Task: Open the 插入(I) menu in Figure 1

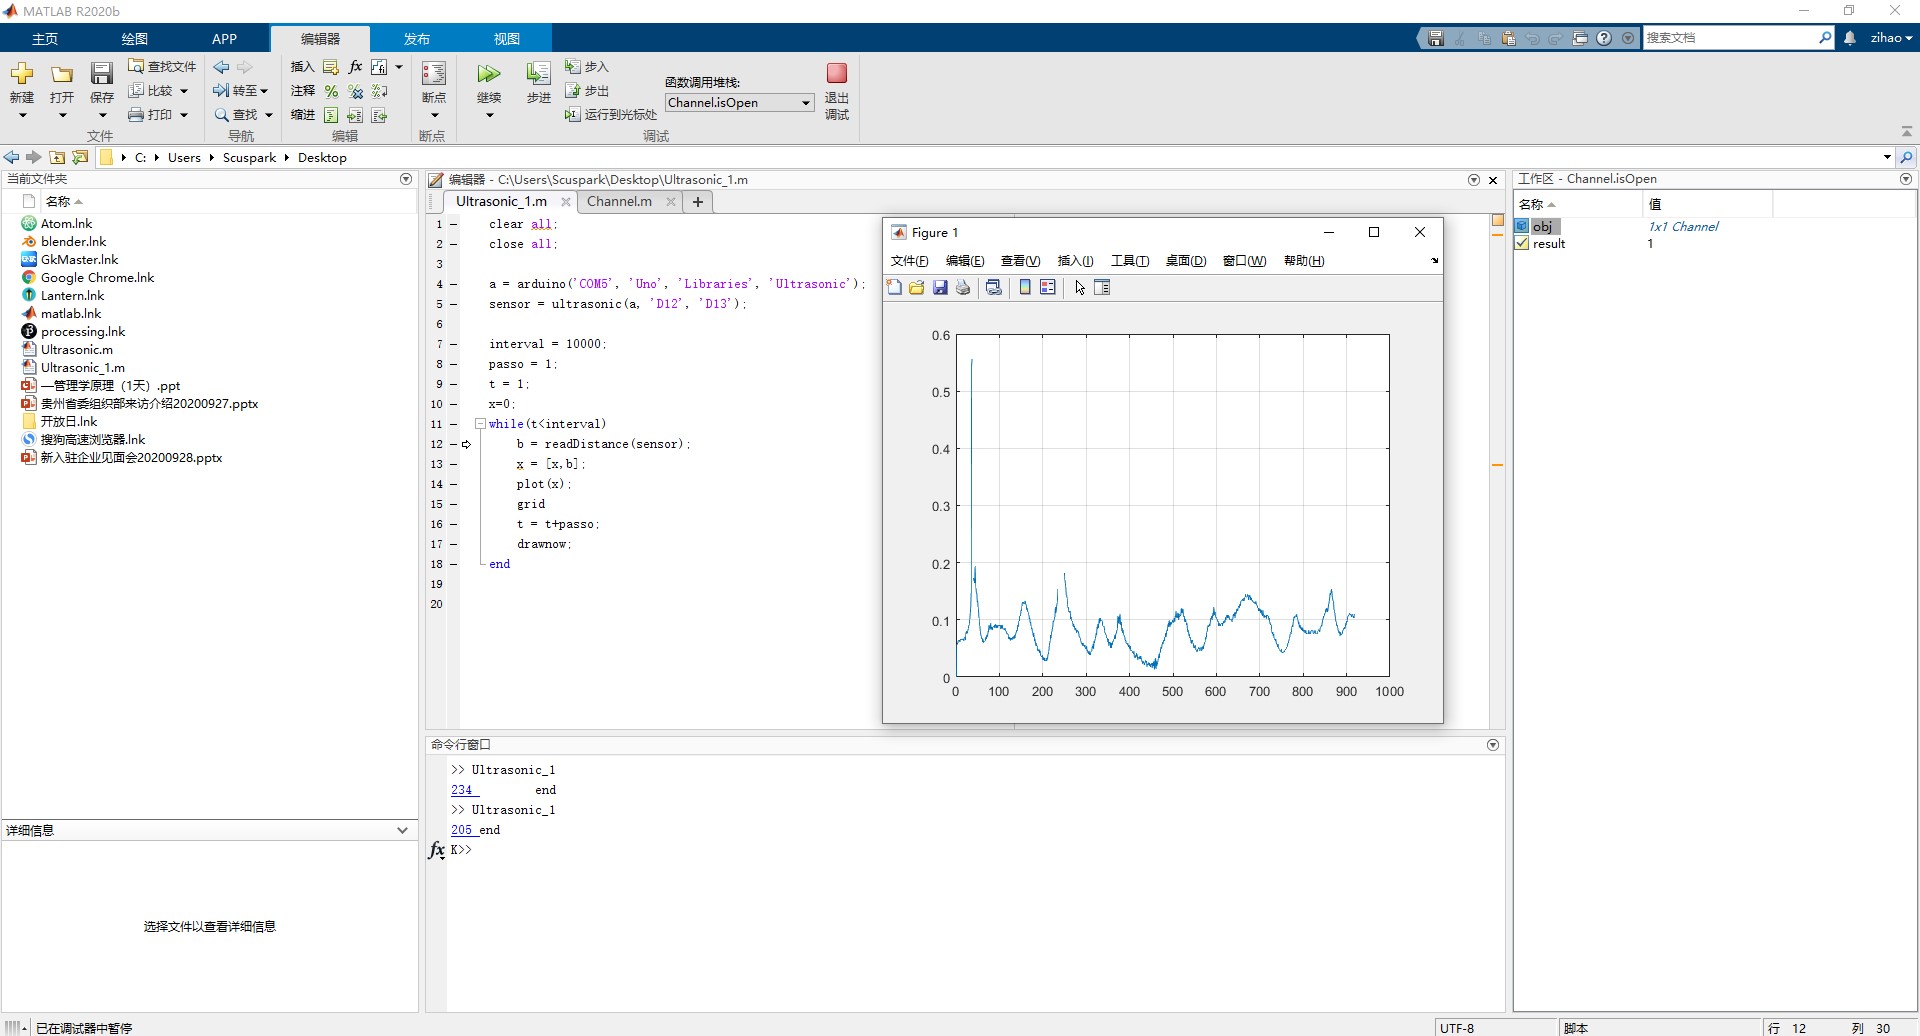Action: [1075, 261]
